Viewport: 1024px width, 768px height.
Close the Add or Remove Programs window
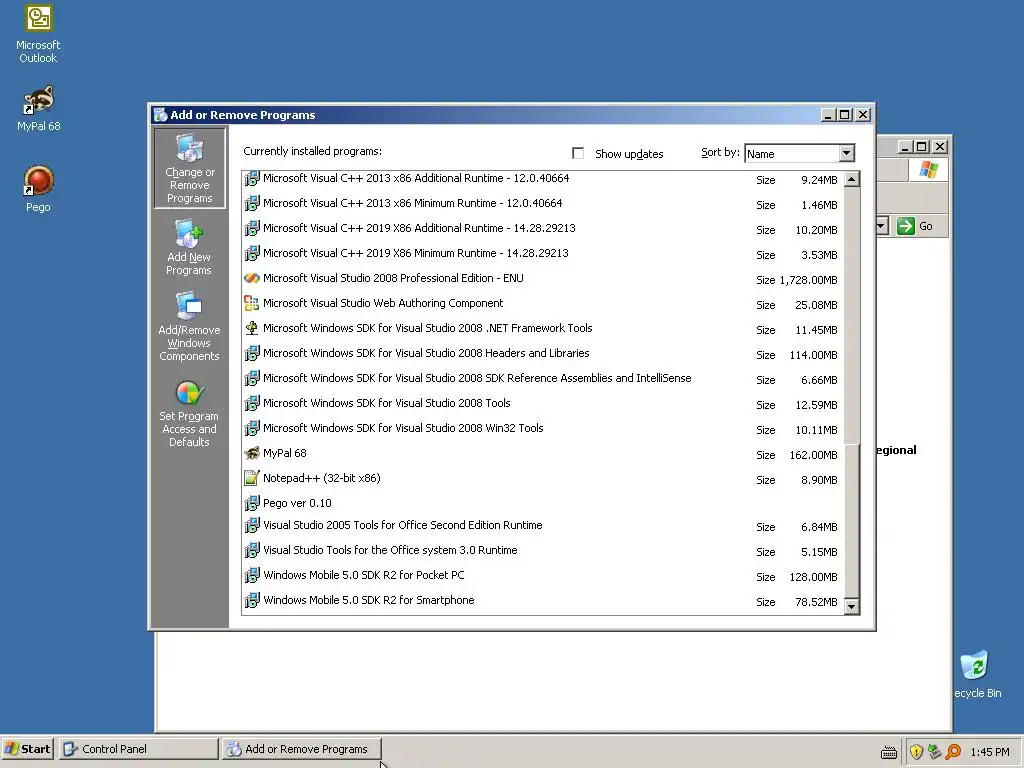point(863,115)
